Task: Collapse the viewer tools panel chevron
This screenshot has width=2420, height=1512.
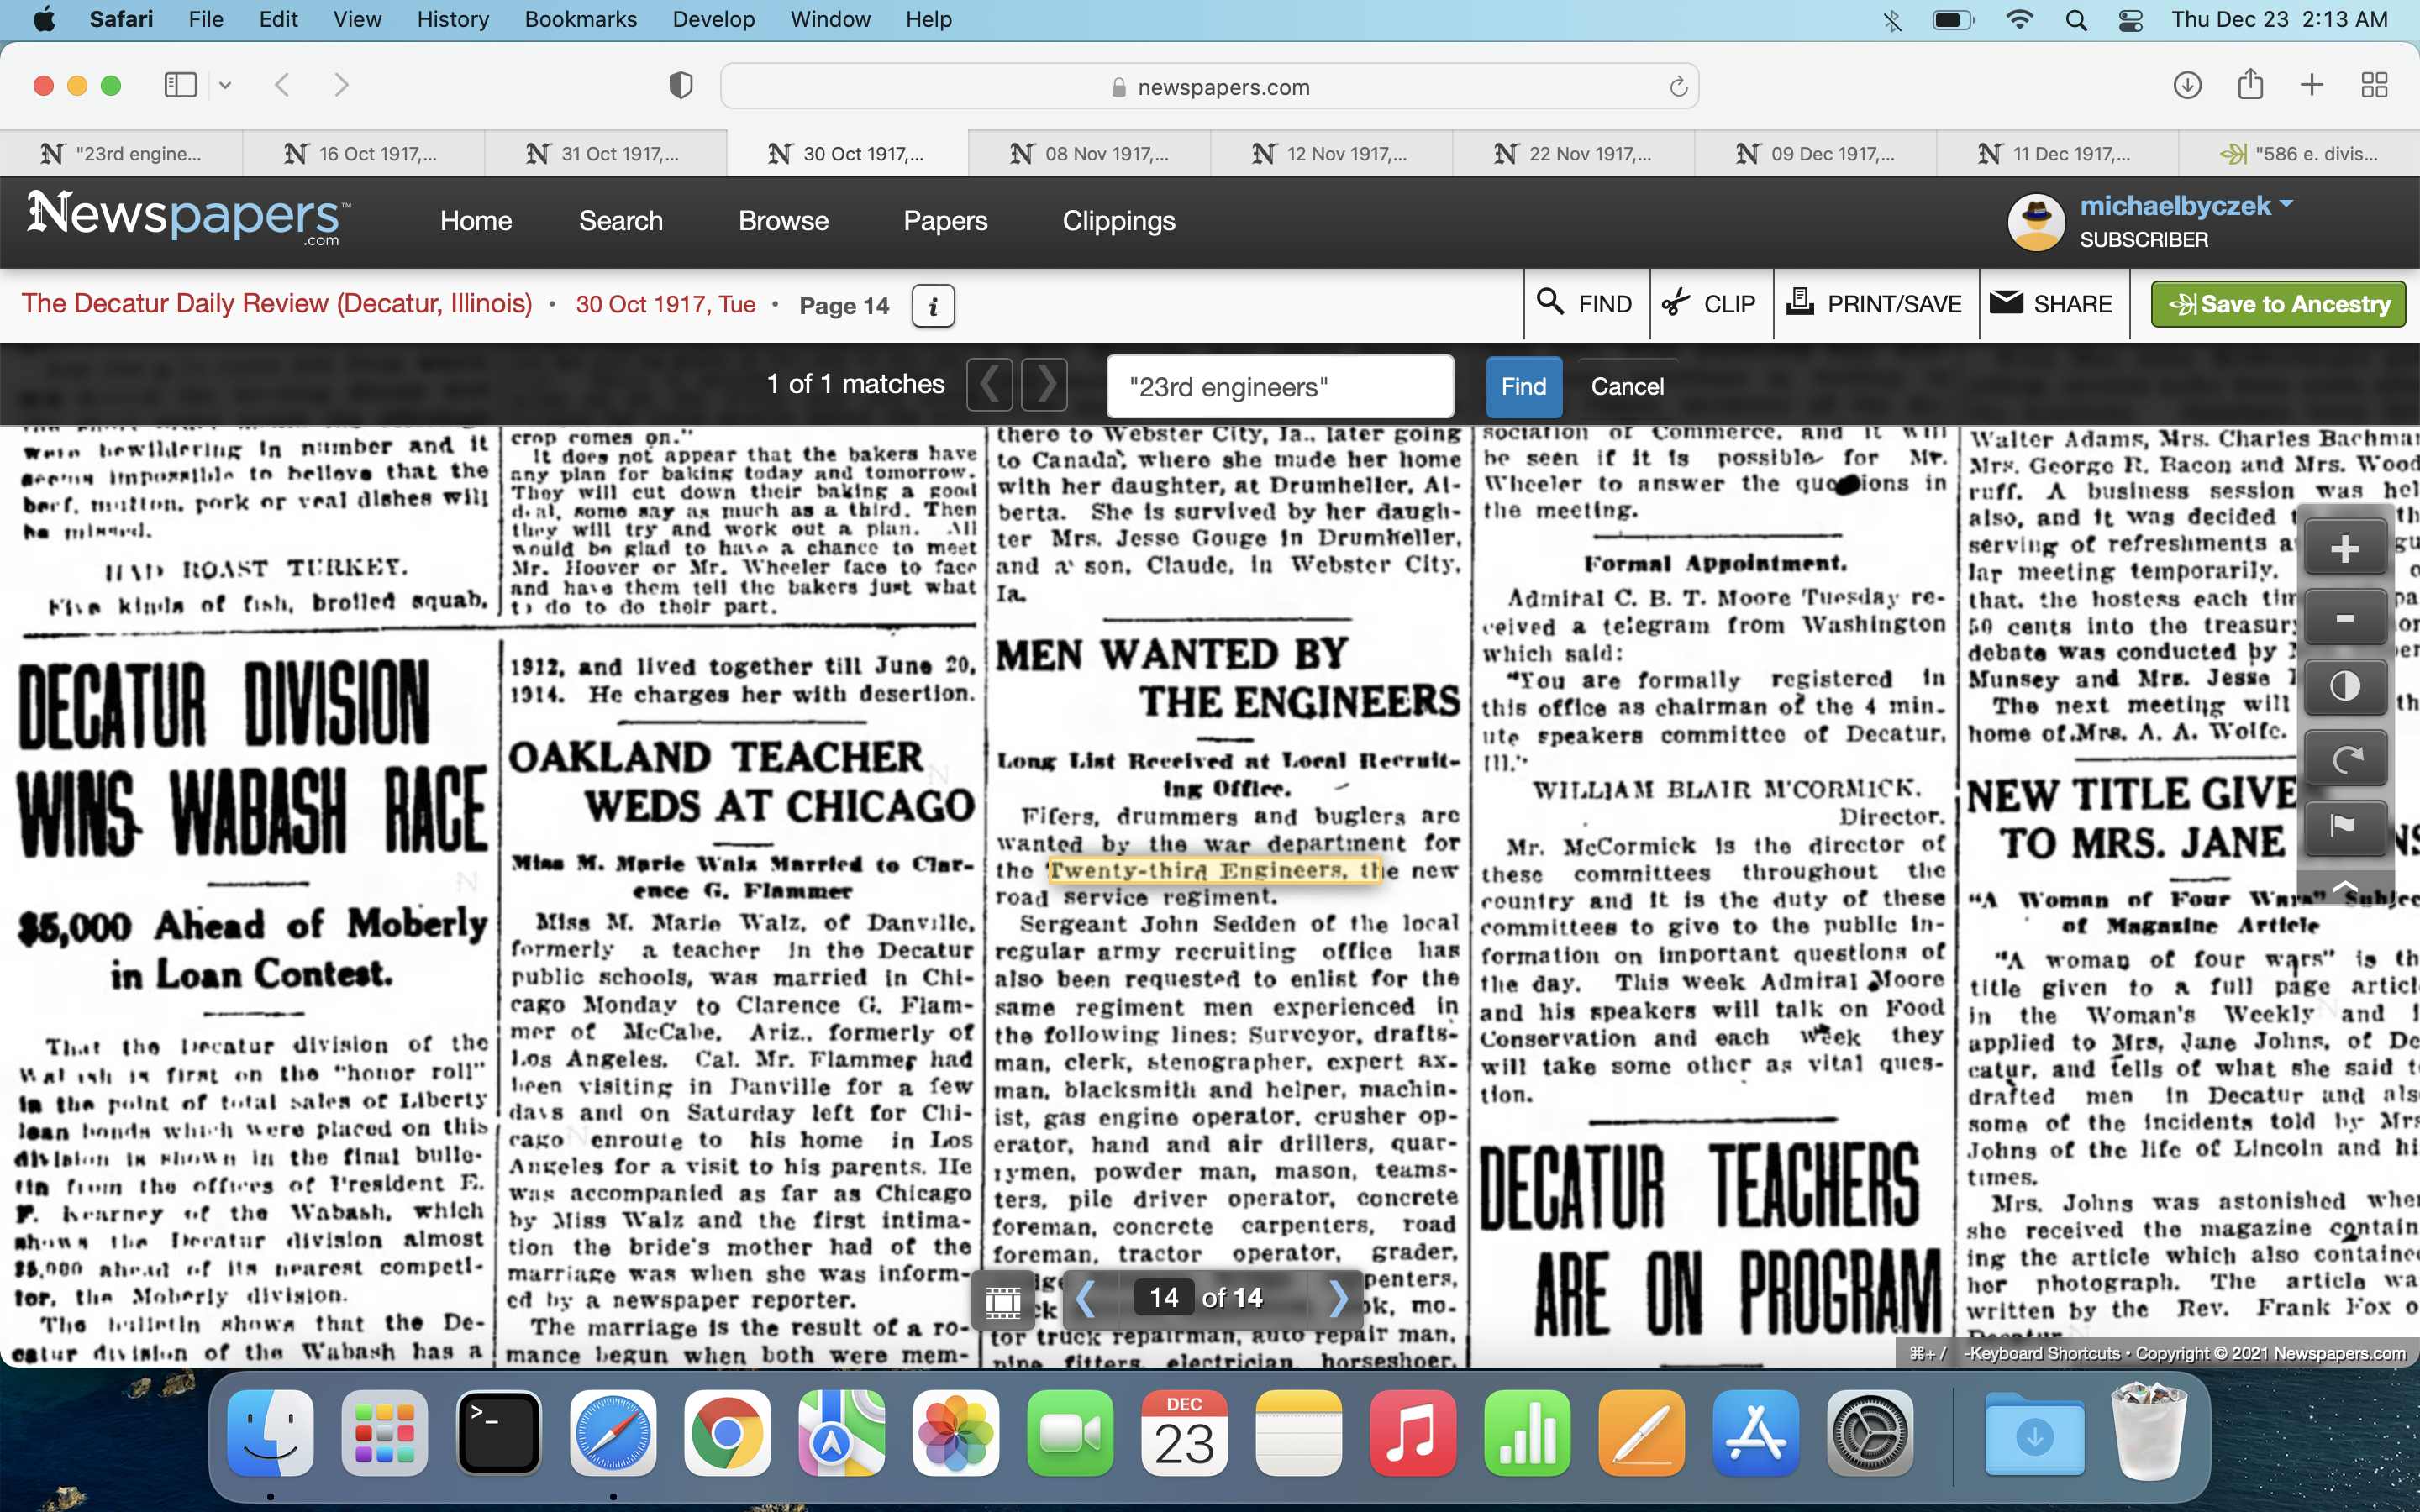Action: point(2344,886)
